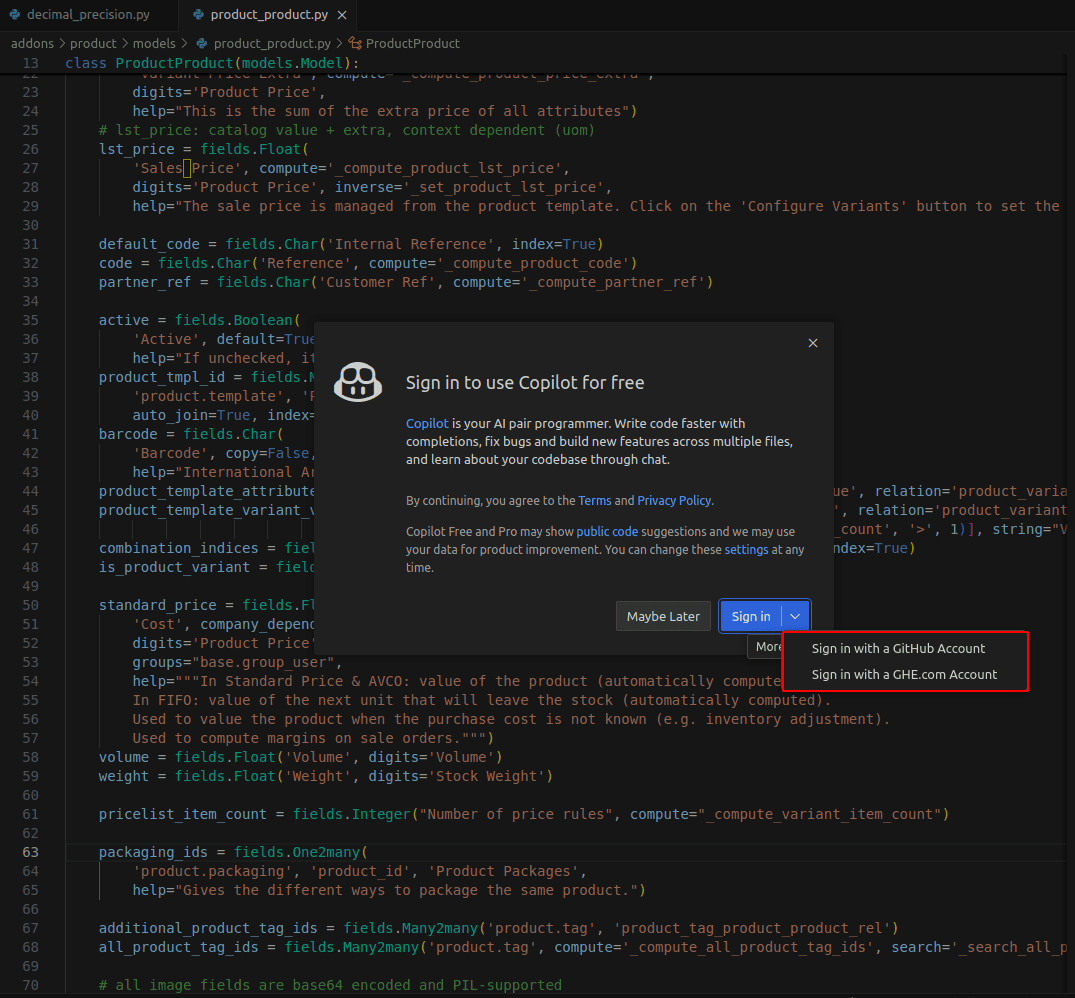1075x998 pixels.
Task: Click the class symbol icon in breadcrumb
Action: pyautogui.click(x=355, y=43)
